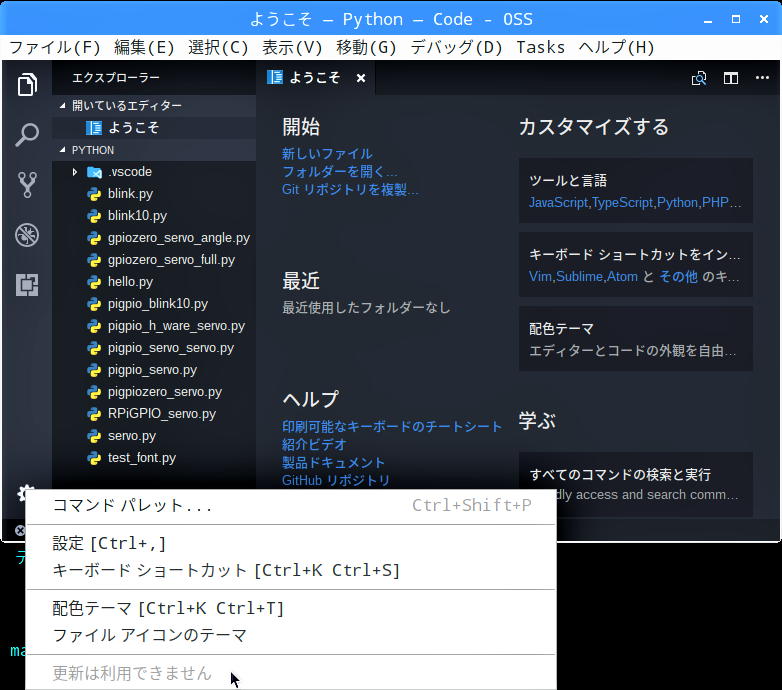Open the 移動(G) menu
The width and height of the screenshot is (782, 690).
point(366,47)
